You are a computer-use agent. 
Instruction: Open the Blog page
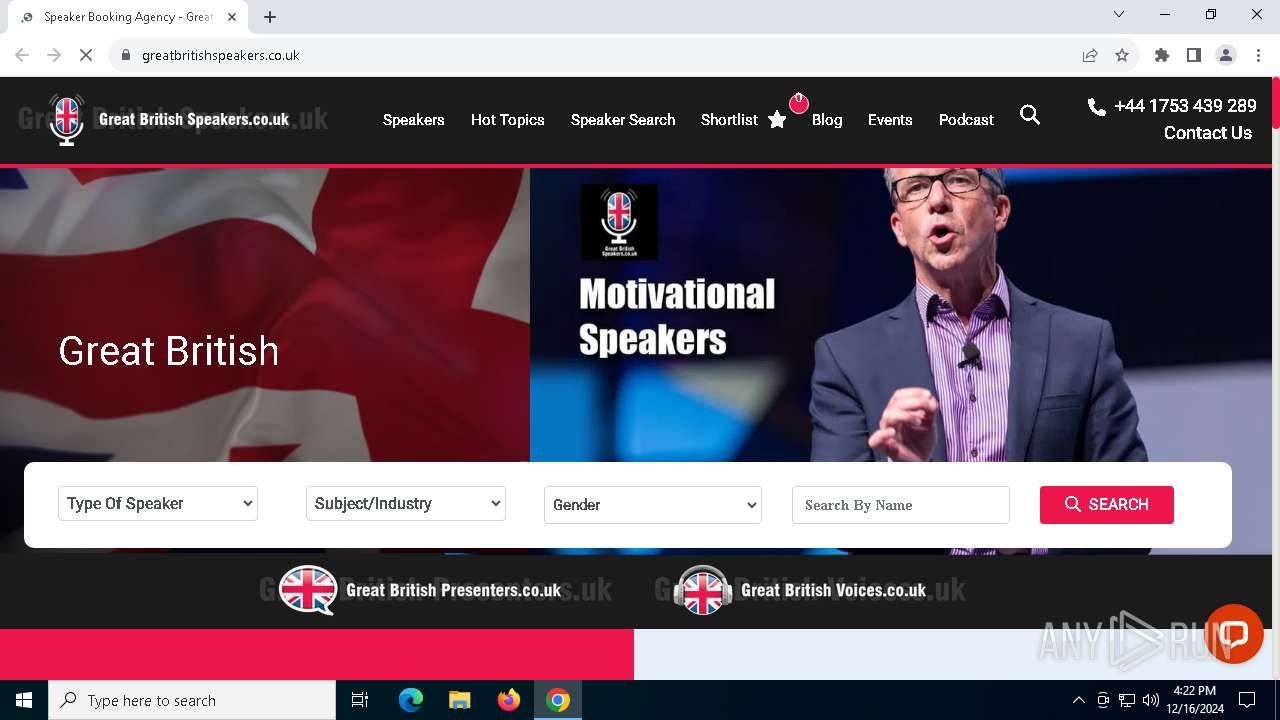[827, 120]
